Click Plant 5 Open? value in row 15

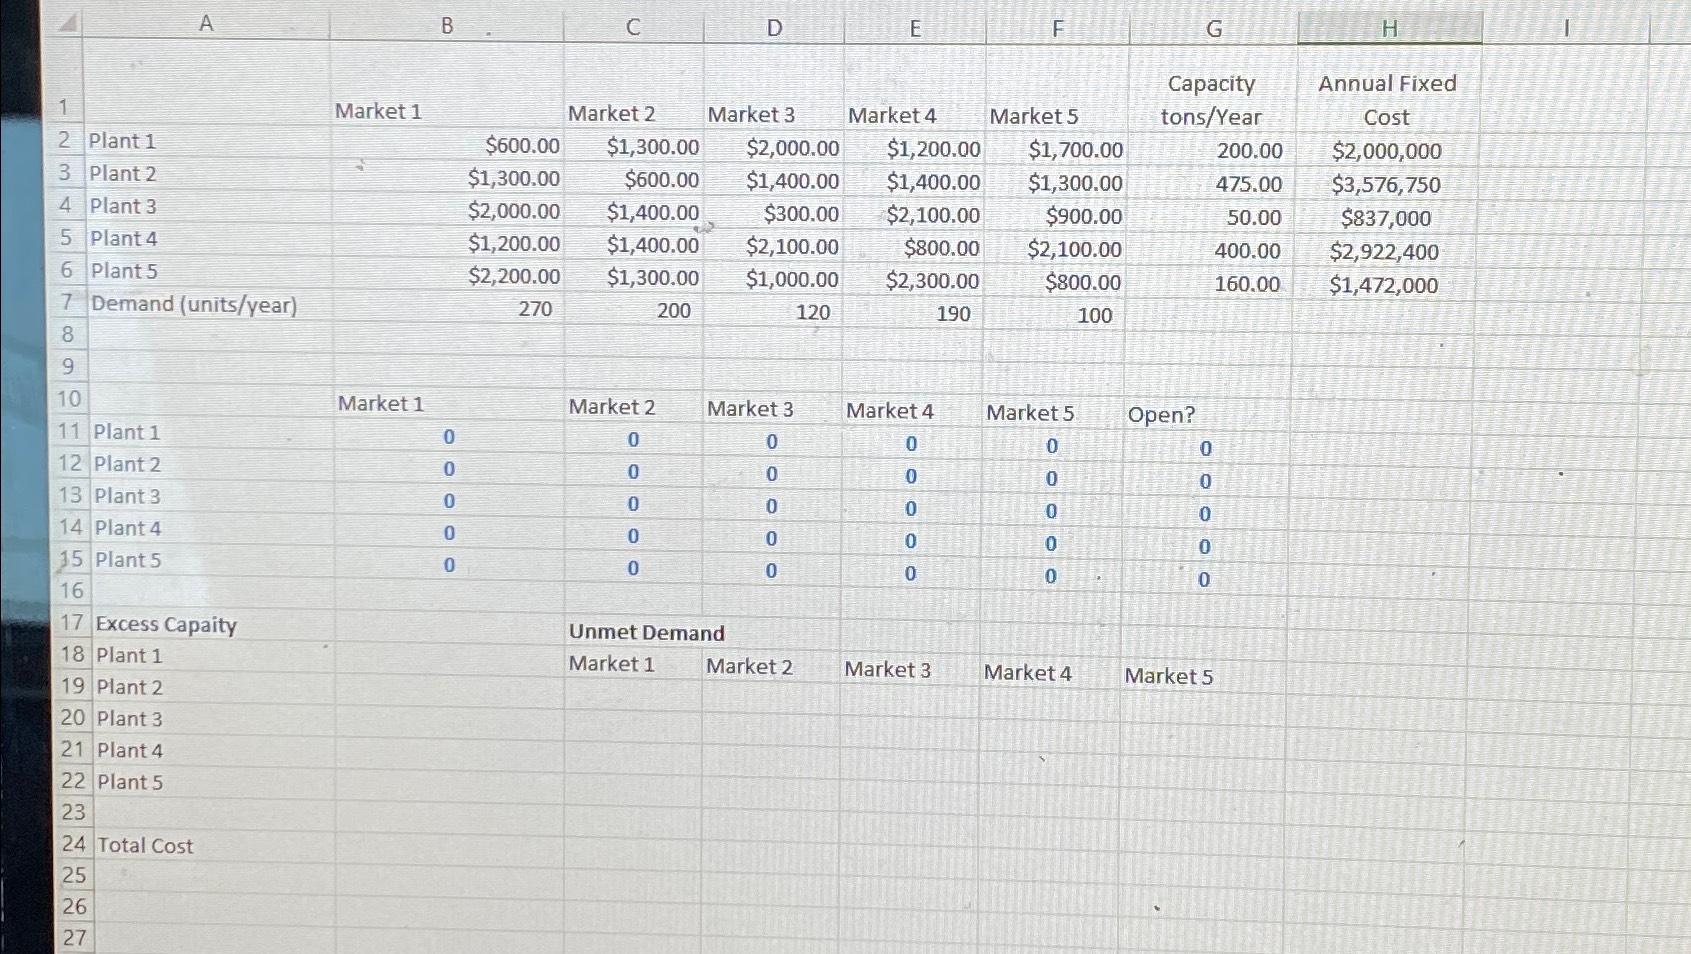tap(1204, 580)
